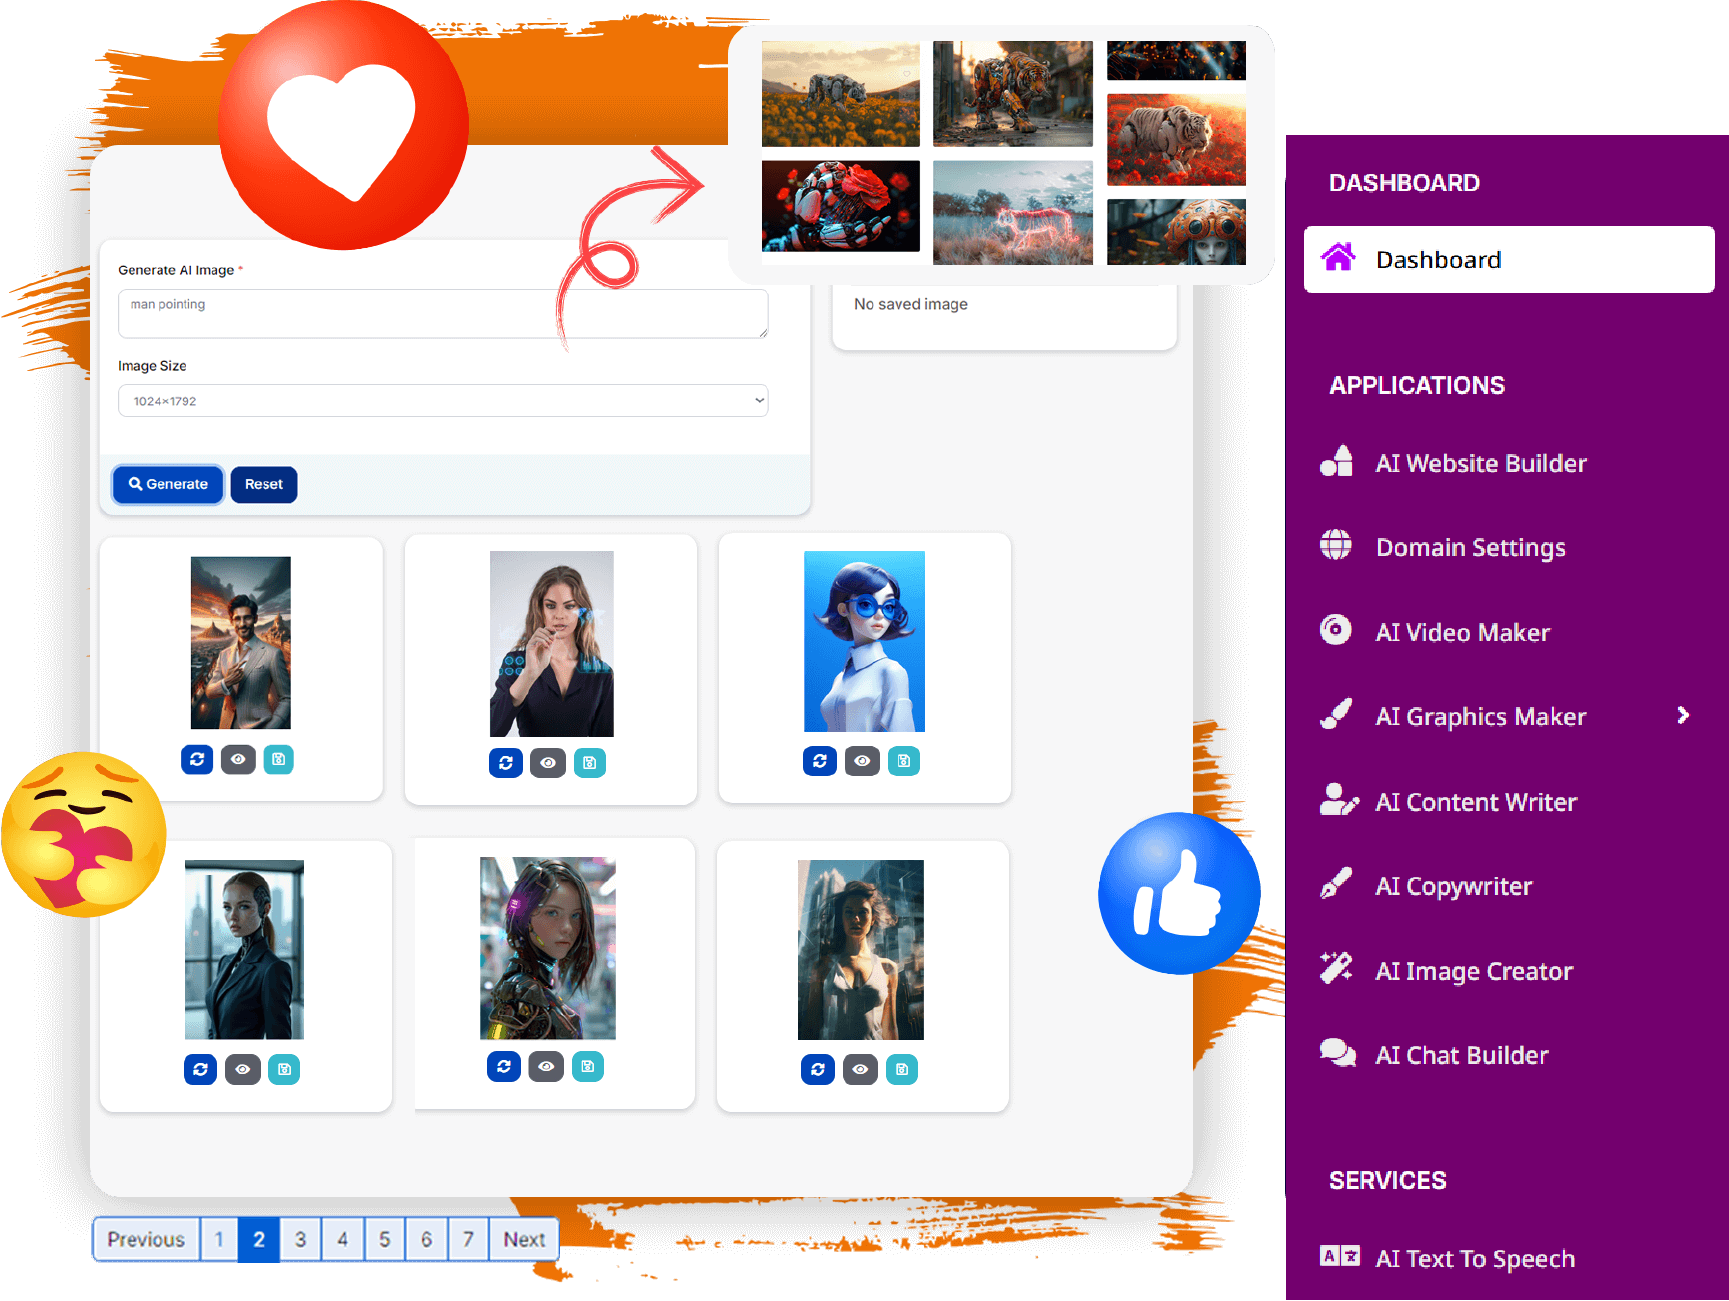
Task: Click the Generate button
Action: click(168, 484)
